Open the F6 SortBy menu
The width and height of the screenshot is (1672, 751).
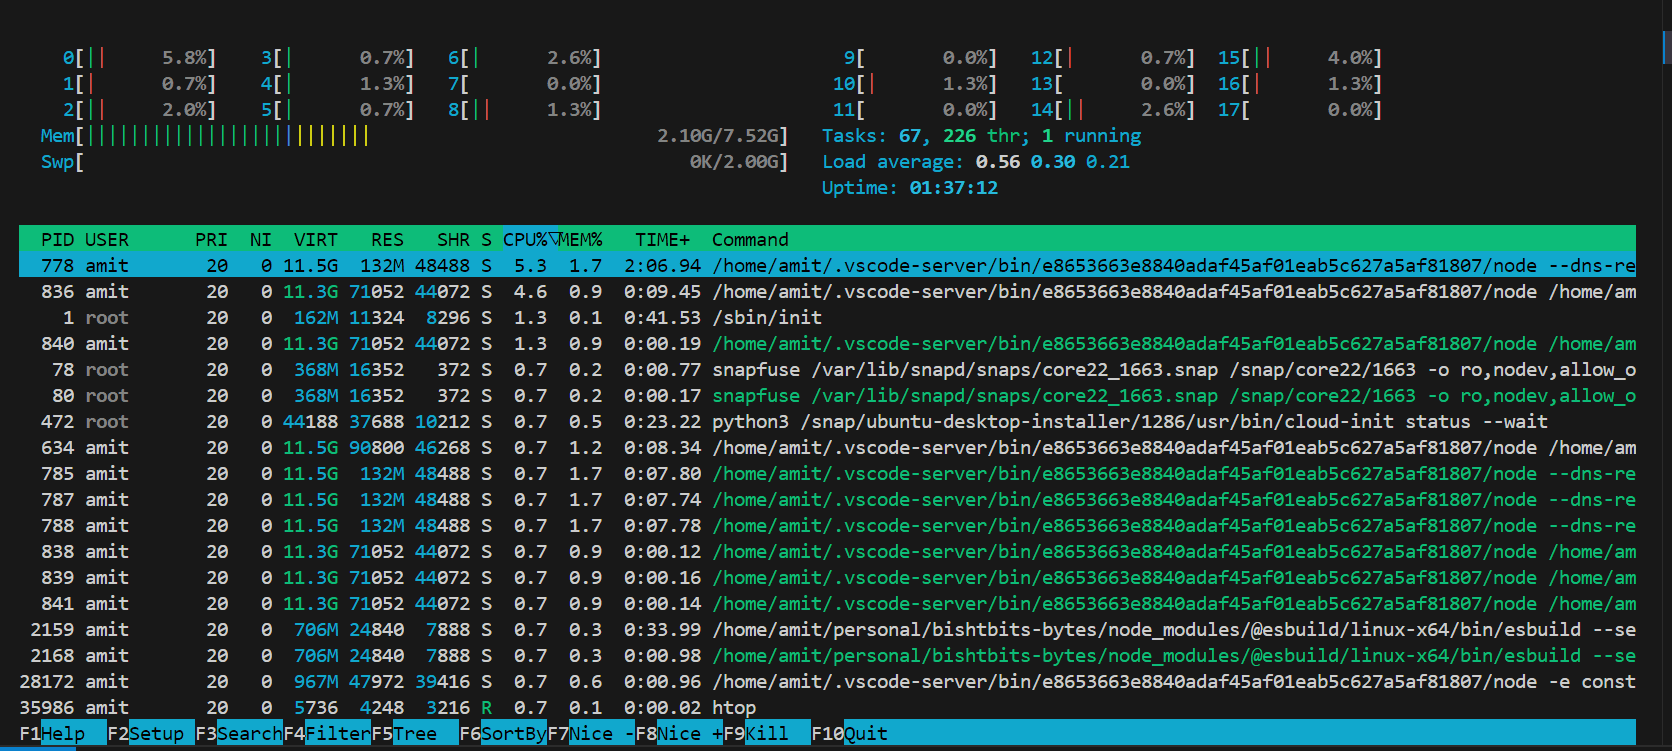pos(503,733)
